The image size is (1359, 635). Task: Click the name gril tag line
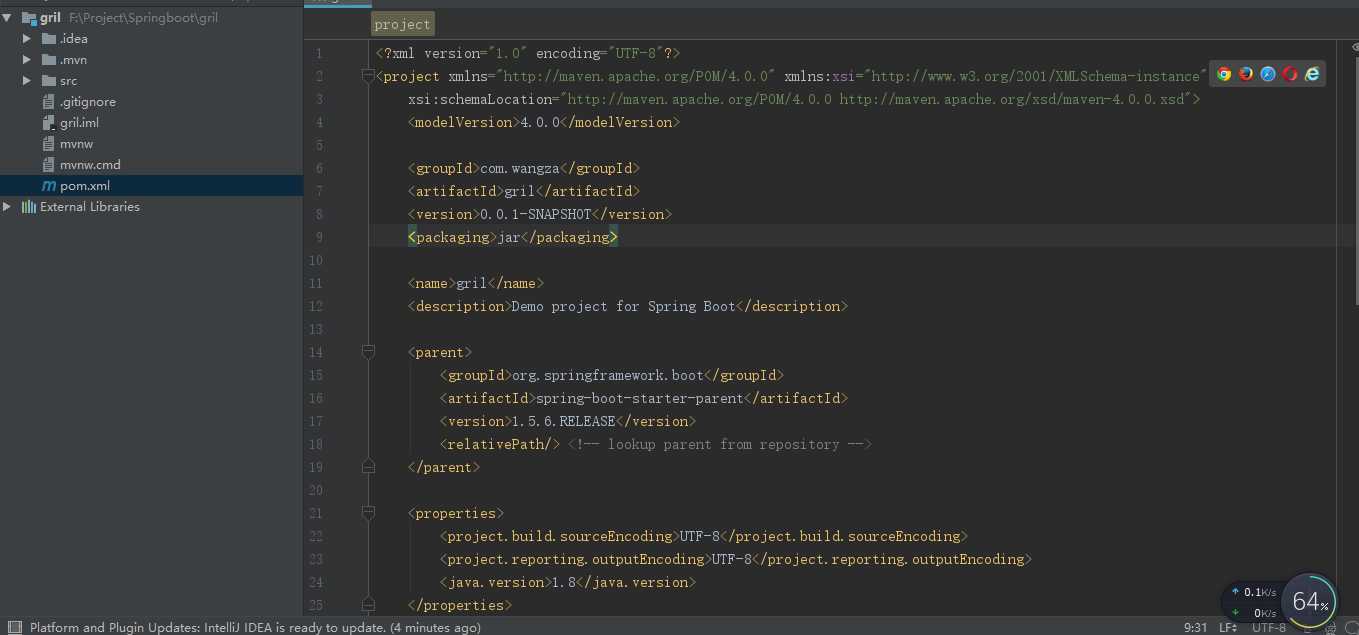pyautogui.click(x=475, y=283)
